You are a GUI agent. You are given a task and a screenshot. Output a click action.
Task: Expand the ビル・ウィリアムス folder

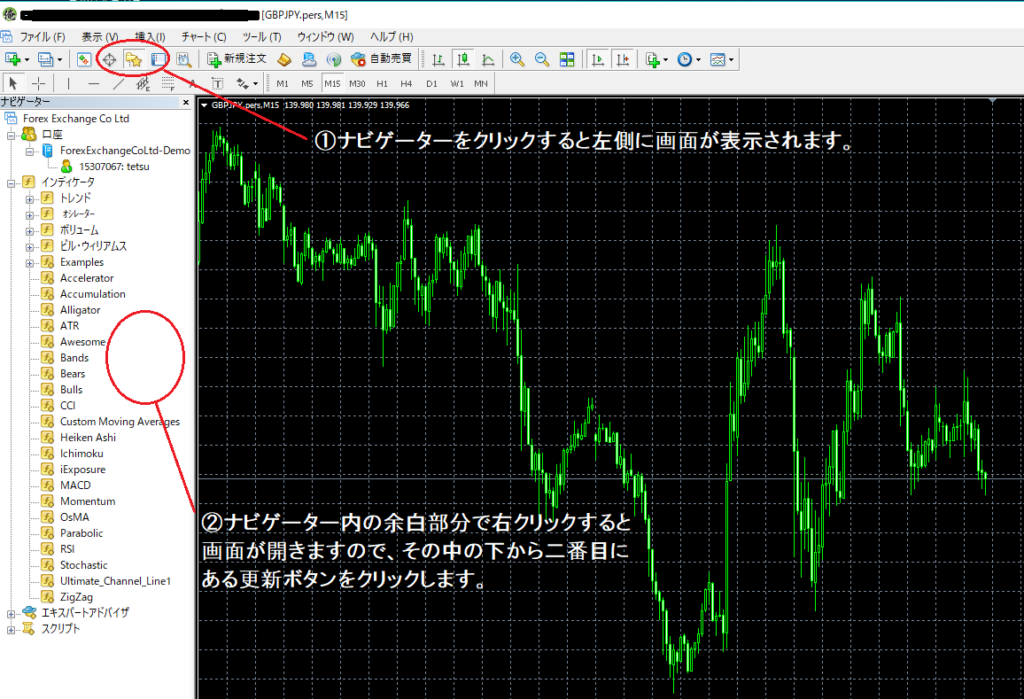click(29, 247)
